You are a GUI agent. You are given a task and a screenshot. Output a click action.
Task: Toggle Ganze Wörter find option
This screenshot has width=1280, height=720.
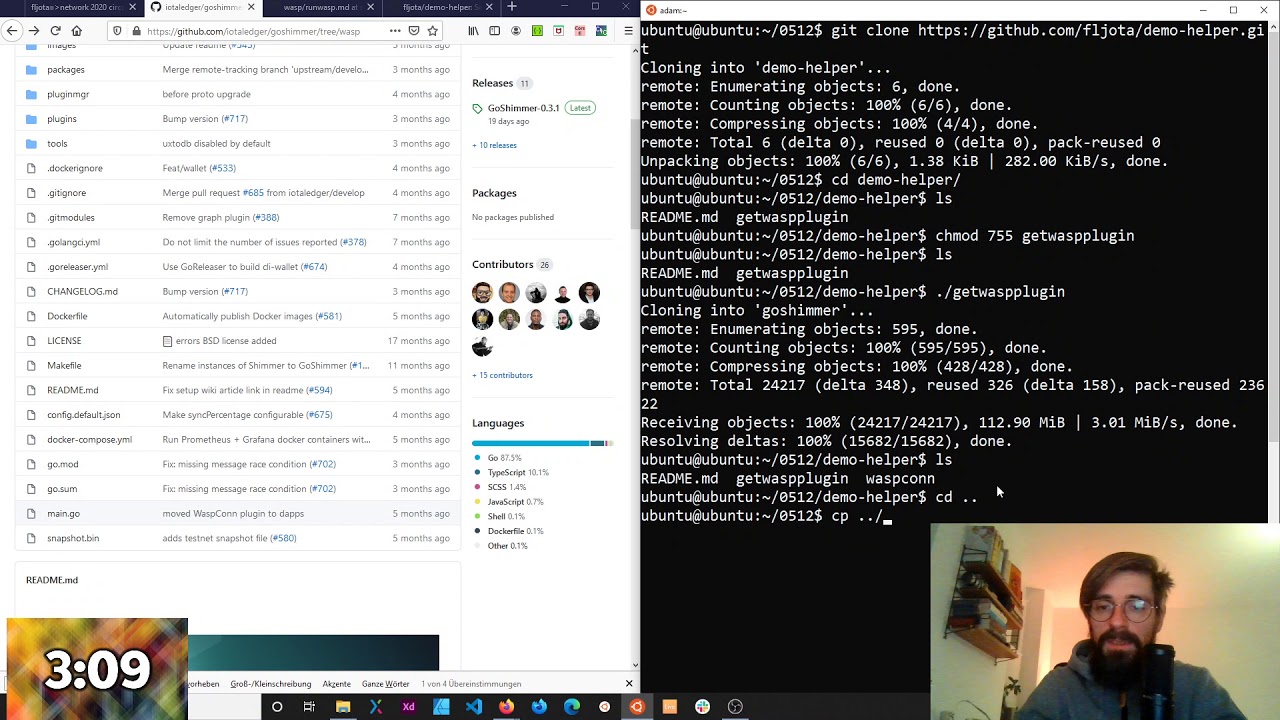coord(385,684)
